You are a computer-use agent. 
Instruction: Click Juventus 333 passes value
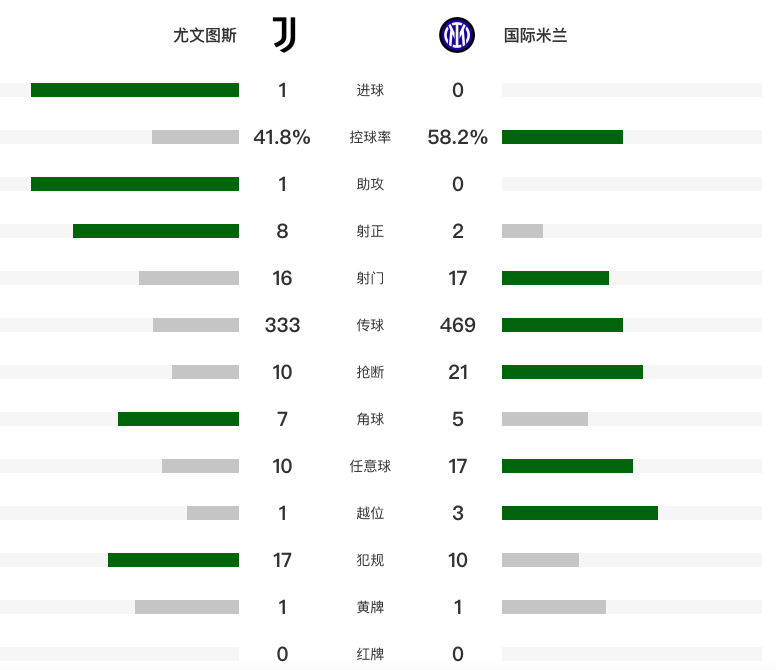pyautogui.click(x=282, y=325)
